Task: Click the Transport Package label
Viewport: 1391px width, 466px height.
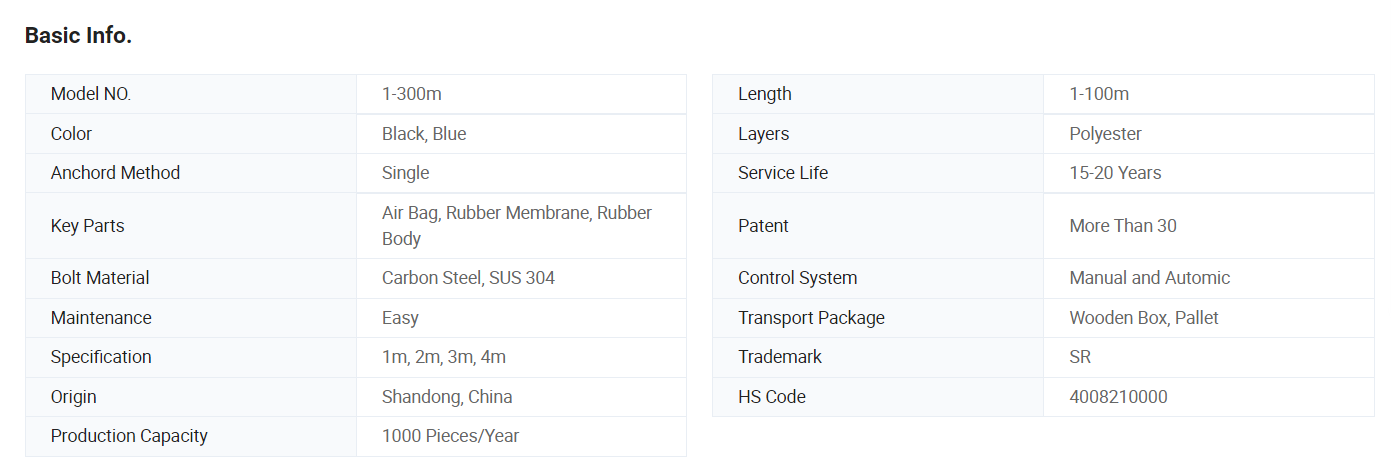Action: 811,318
